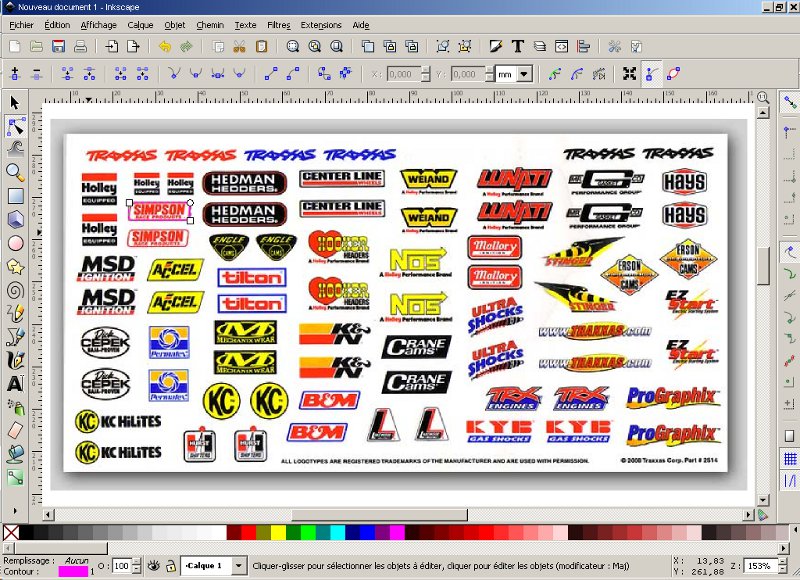Screen dimensions: 800x580
Task: Toggle the layer lock icon
Action: click(171, 566)
